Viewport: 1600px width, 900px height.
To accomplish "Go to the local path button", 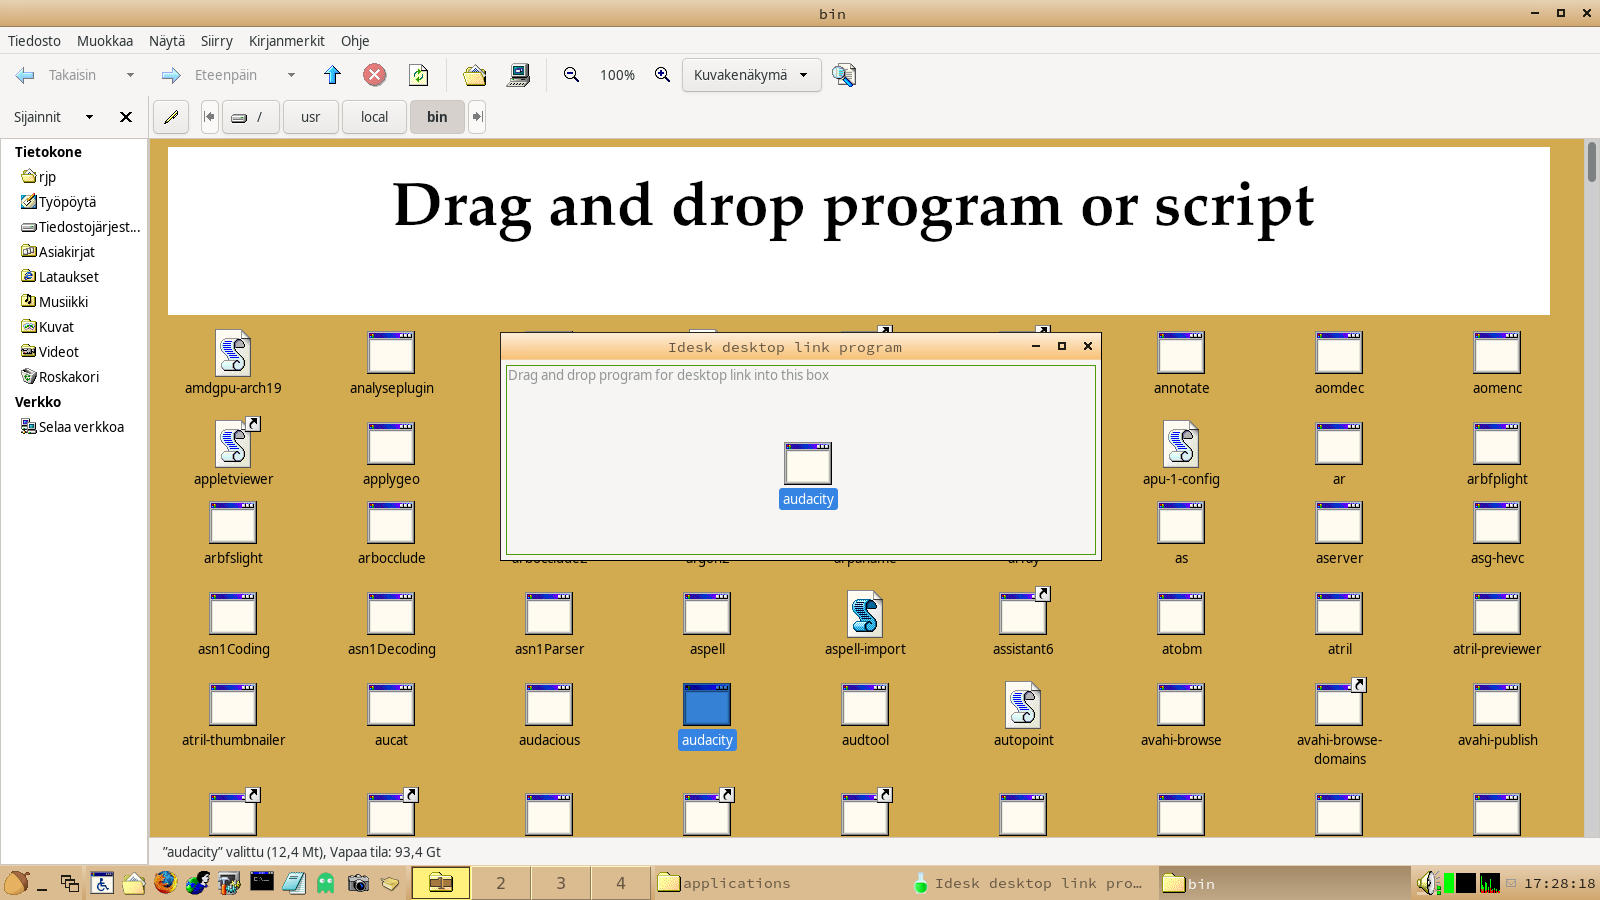I will coord(374,117).
